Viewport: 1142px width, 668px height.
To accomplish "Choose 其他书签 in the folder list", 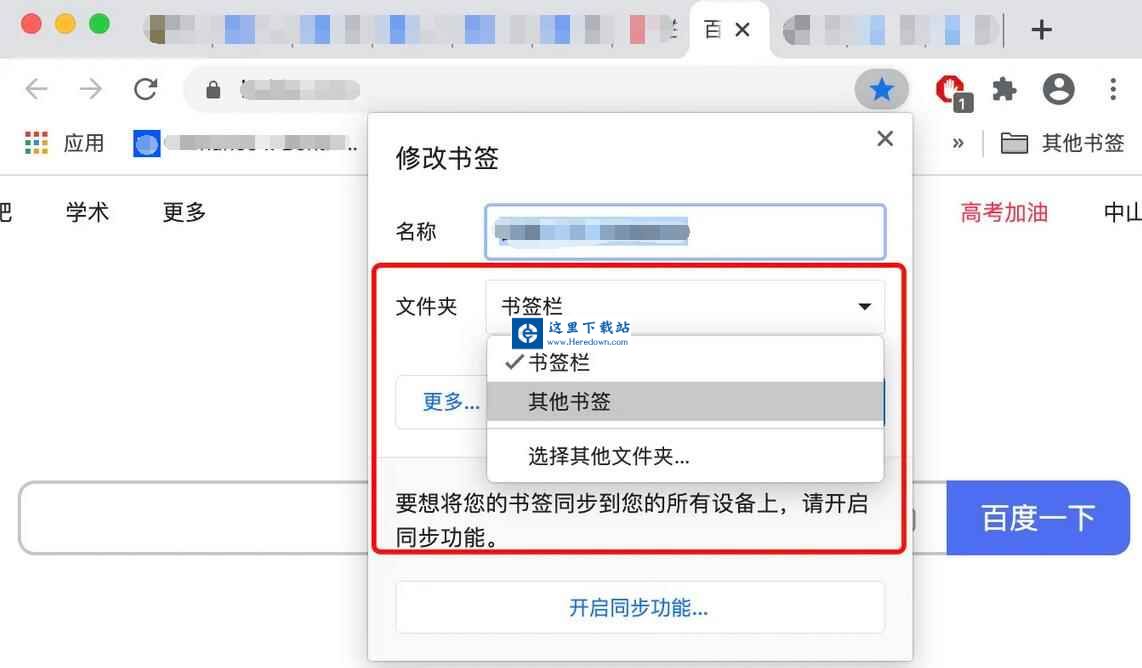I will point(685,401).
